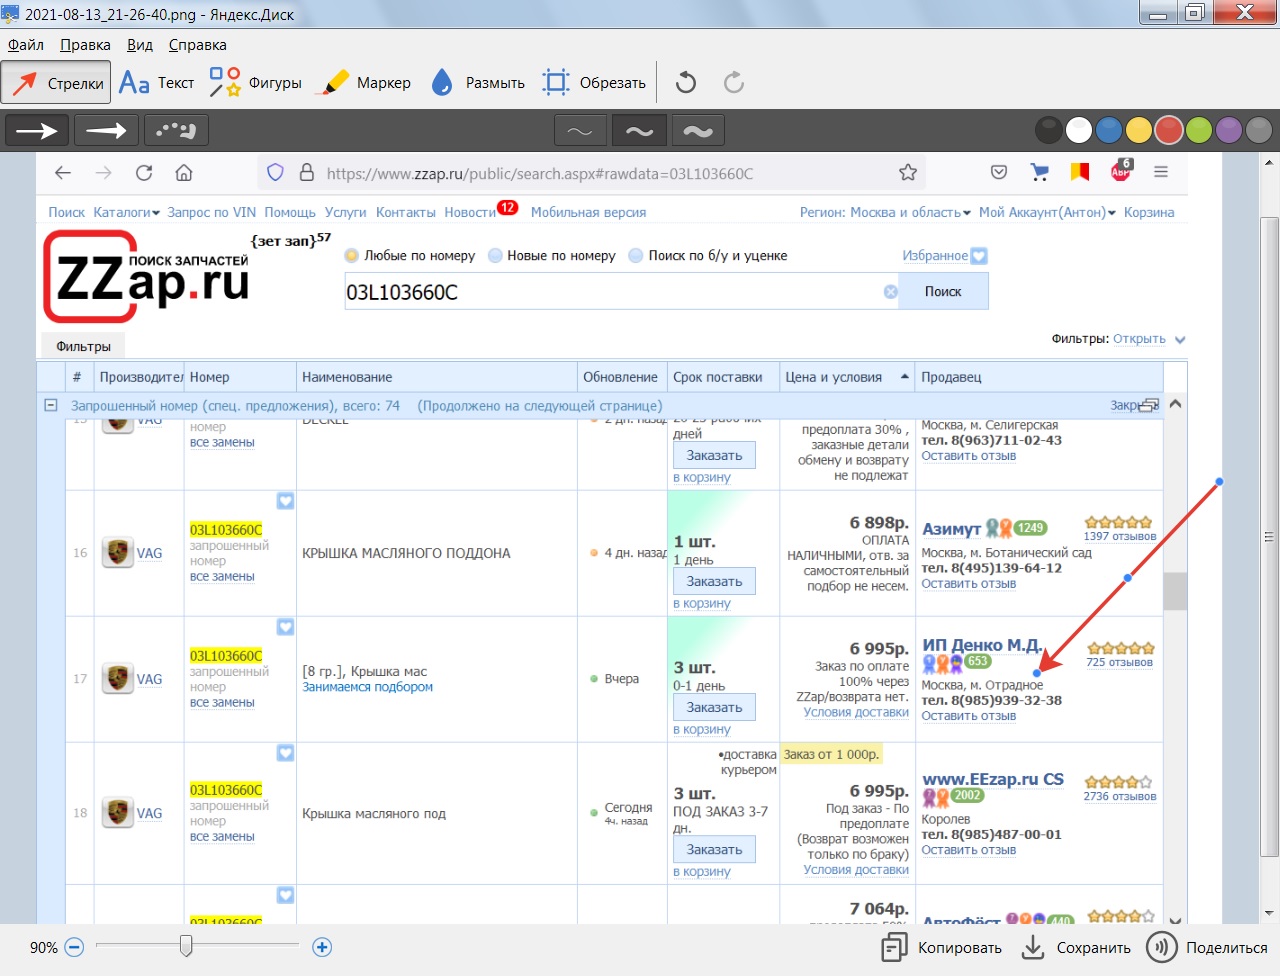The width and height of the screenshot is (1280, 976).
Task: Click Заказать for Азимут offer
Action: [x=714, y=582]
